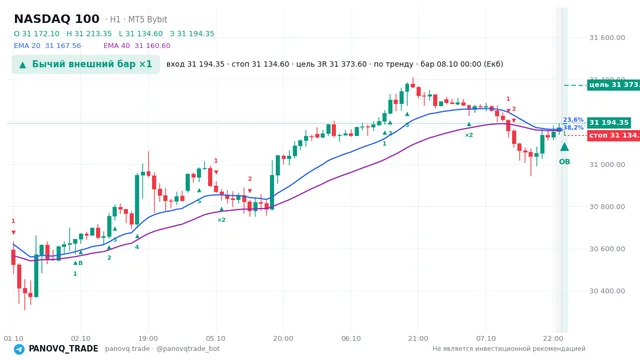
Task: Click the entry/stop/target signal description line
Action: (335, 64)
